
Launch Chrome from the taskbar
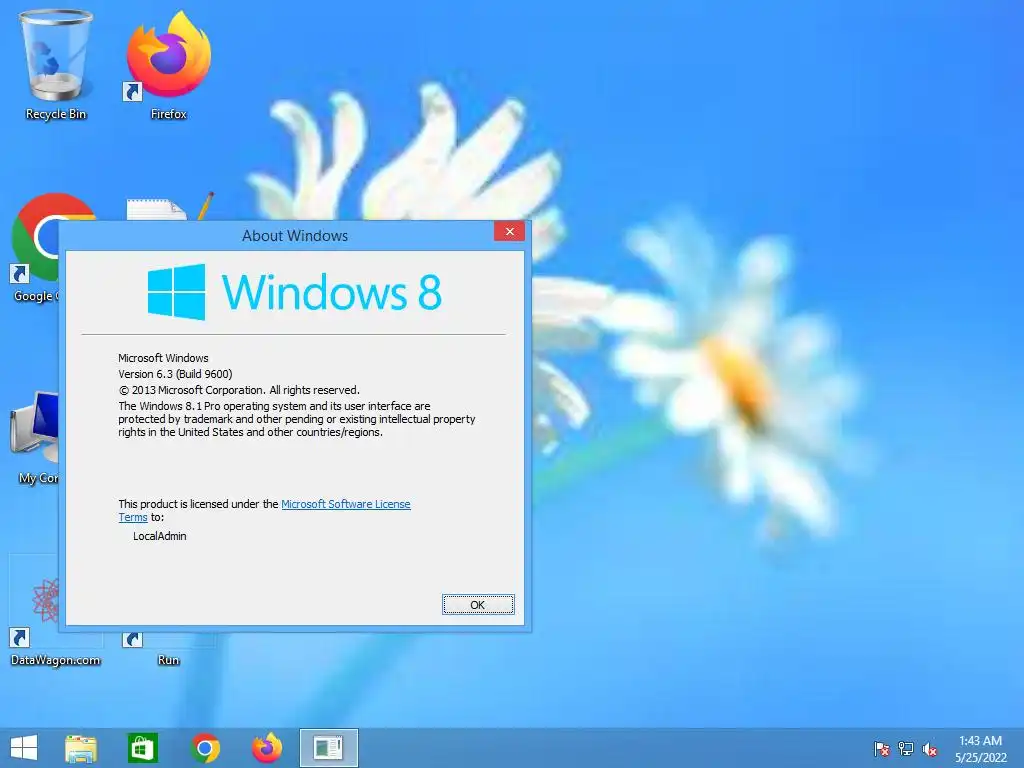click(205, 748)
